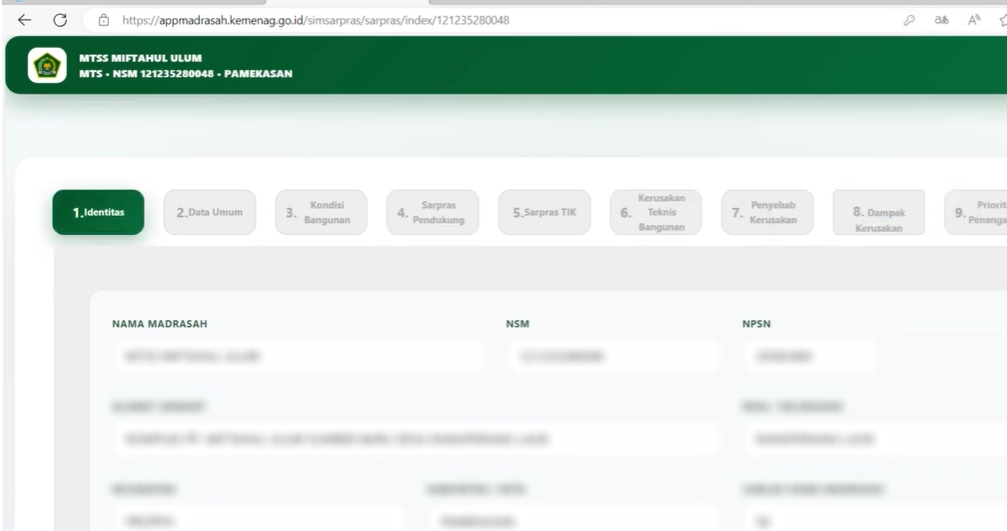Image resolution: width=1007 pixels, height=531 pixels.
Task: Reload the page with the refresh icon
Action: [x=60, y=20]
